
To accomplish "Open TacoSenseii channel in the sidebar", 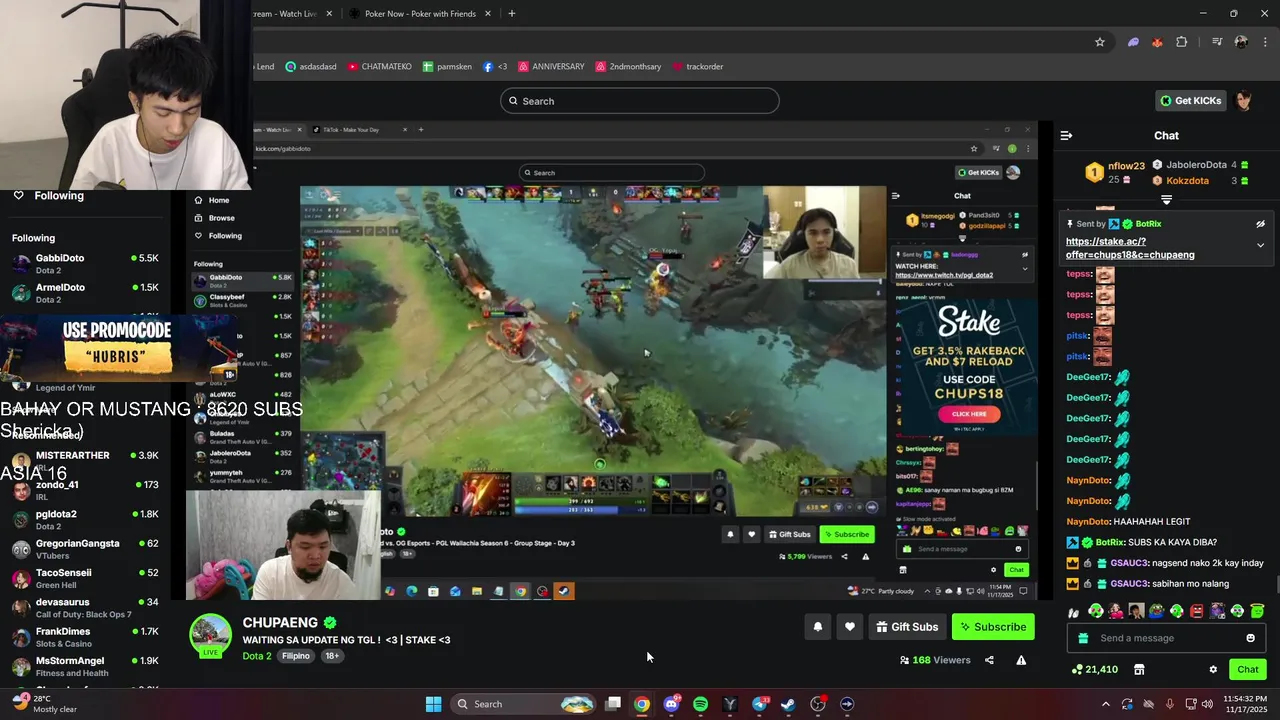I will [x=85, y=578].
